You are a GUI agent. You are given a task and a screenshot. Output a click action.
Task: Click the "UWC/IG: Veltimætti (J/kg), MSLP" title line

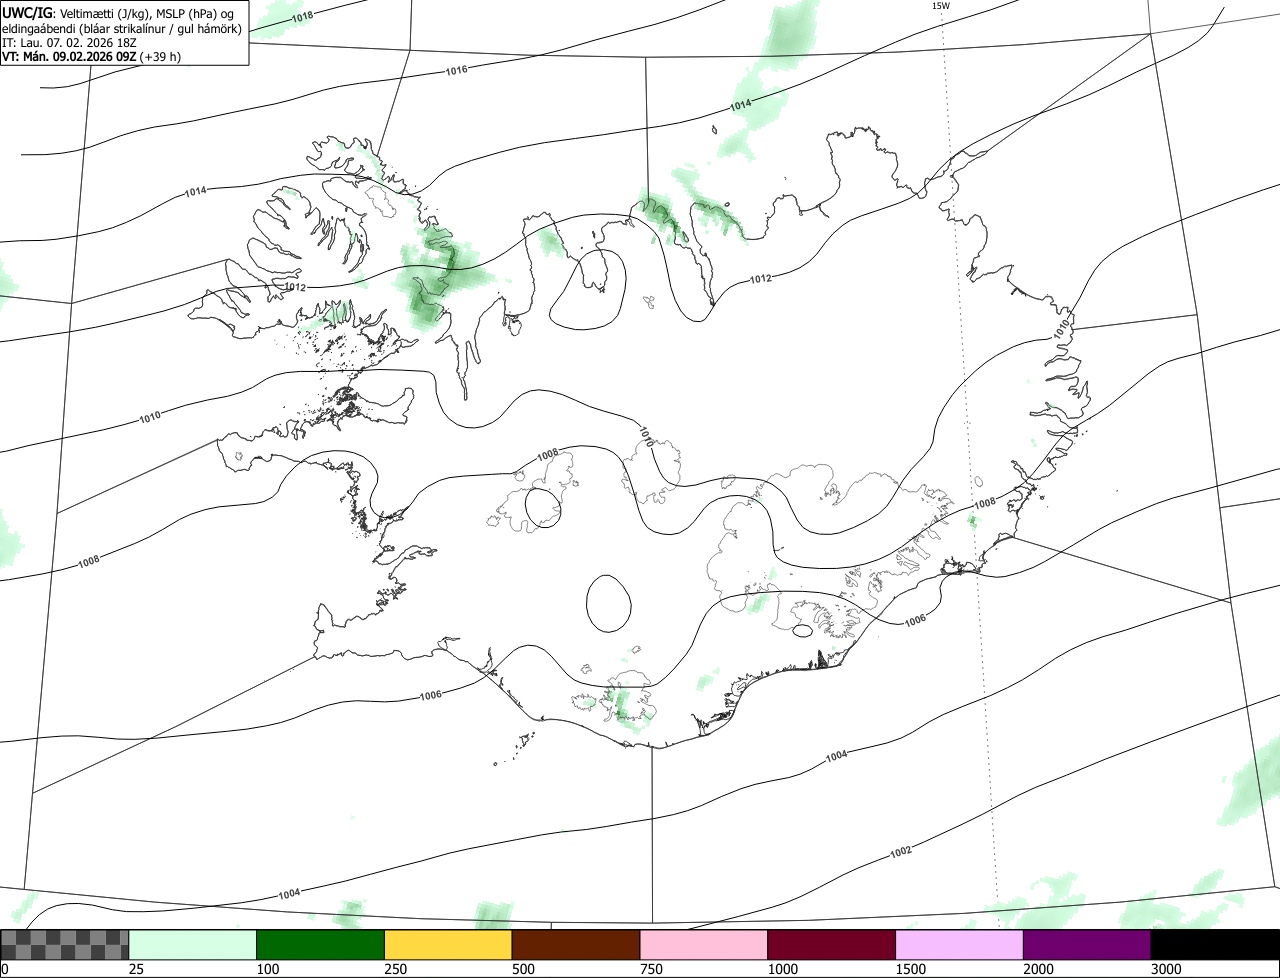pyautogui.click(x=118, y=13)
